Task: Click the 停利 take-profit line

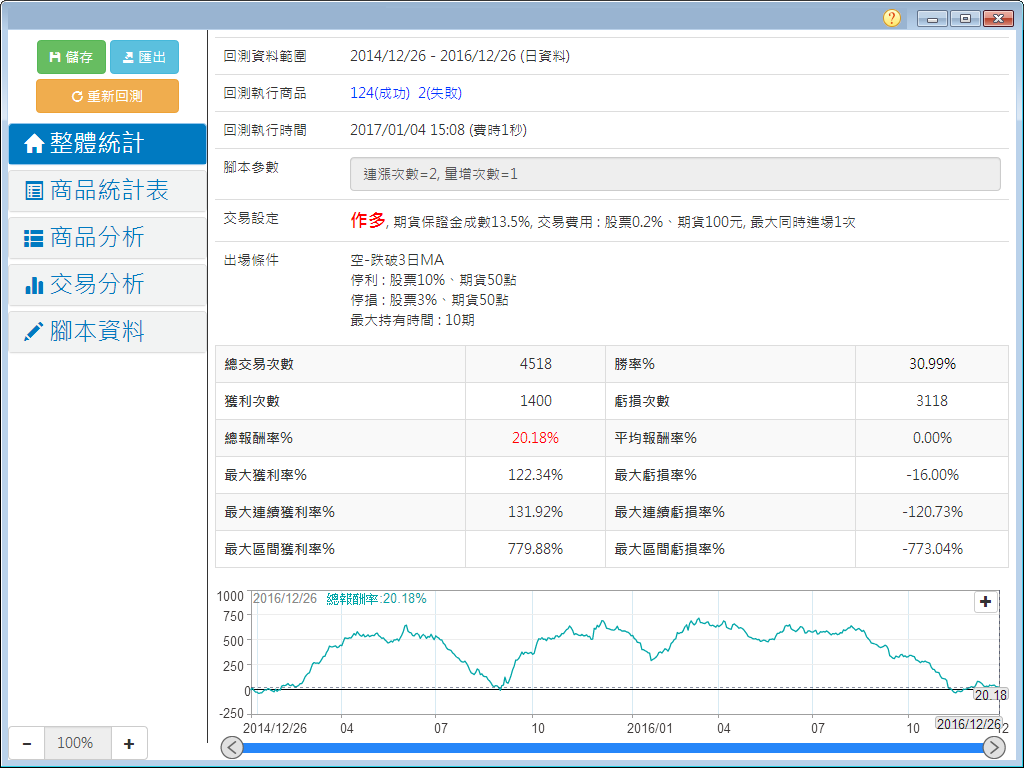Action: point(433,280)
